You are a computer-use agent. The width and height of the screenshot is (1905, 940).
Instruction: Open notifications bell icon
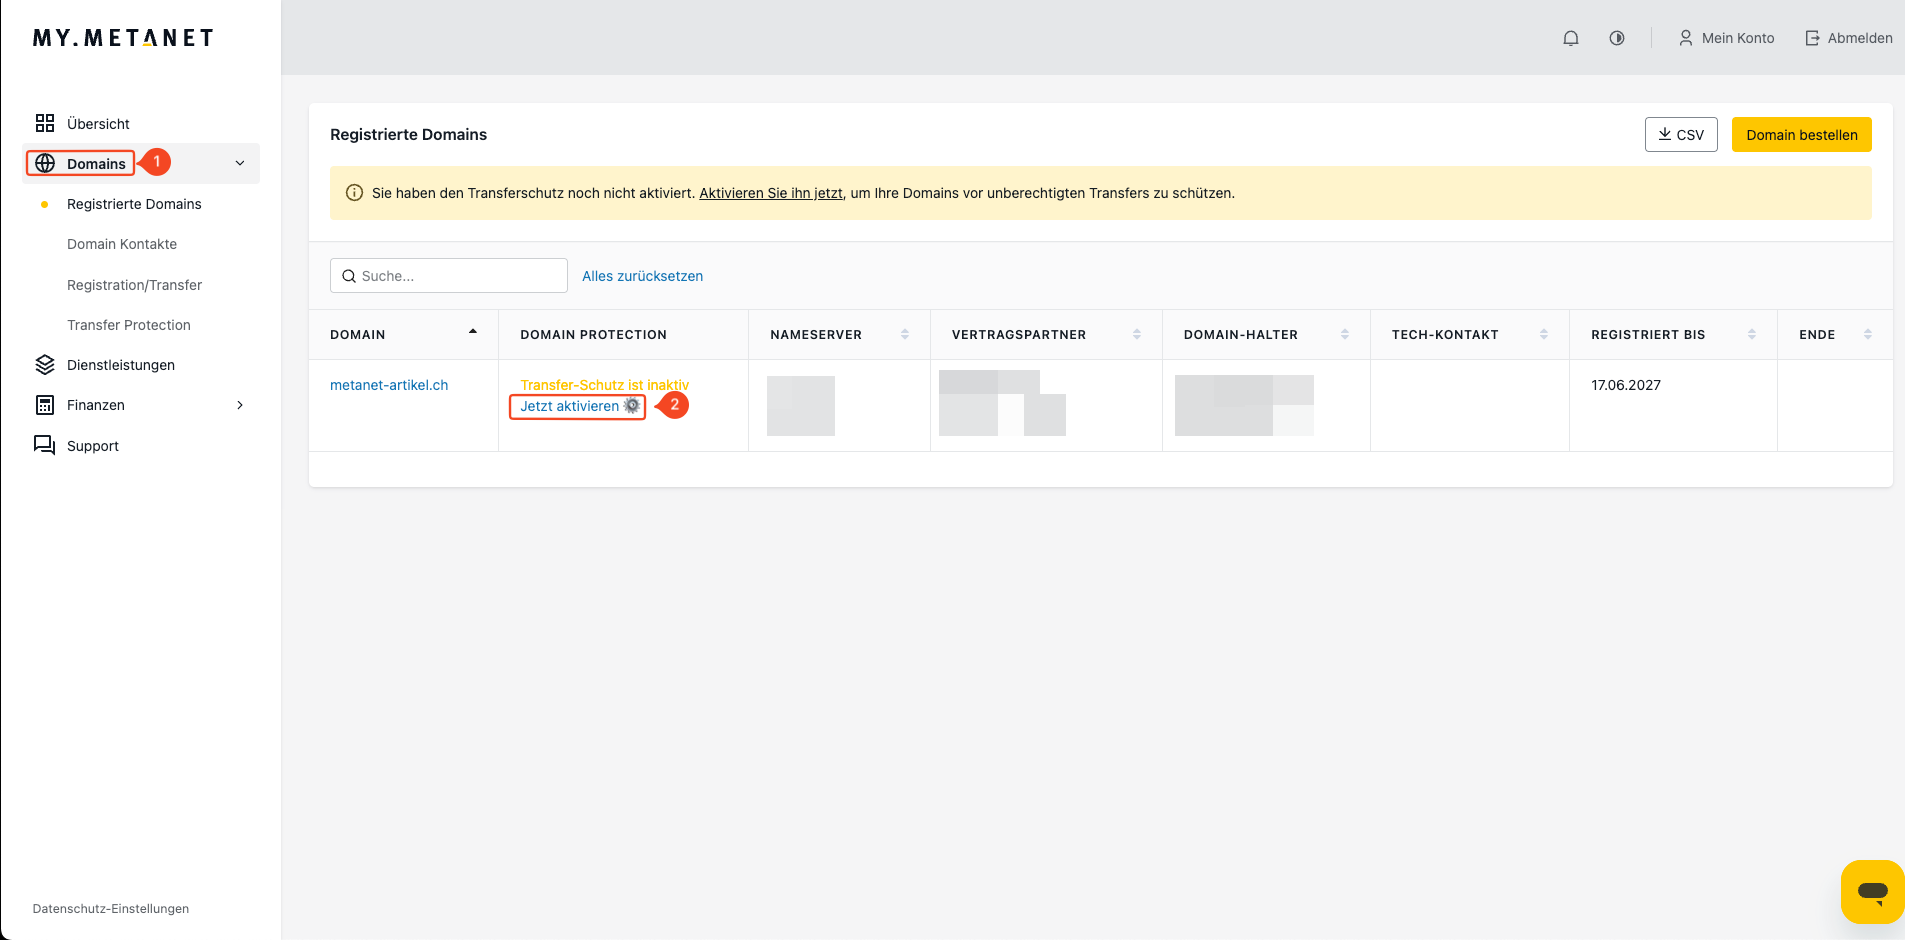(x=1571, y=38)
